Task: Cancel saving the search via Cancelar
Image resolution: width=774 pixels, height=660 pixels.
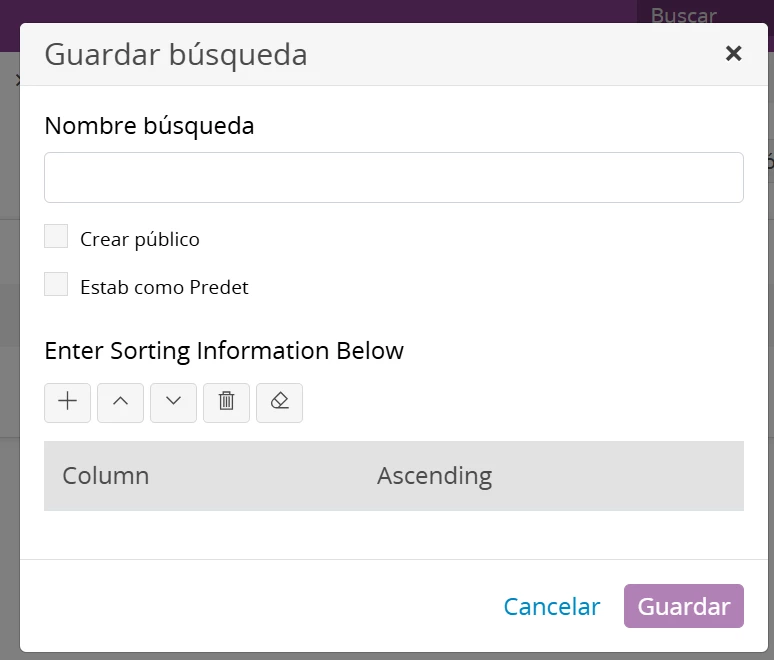Action: coord(552,606)
